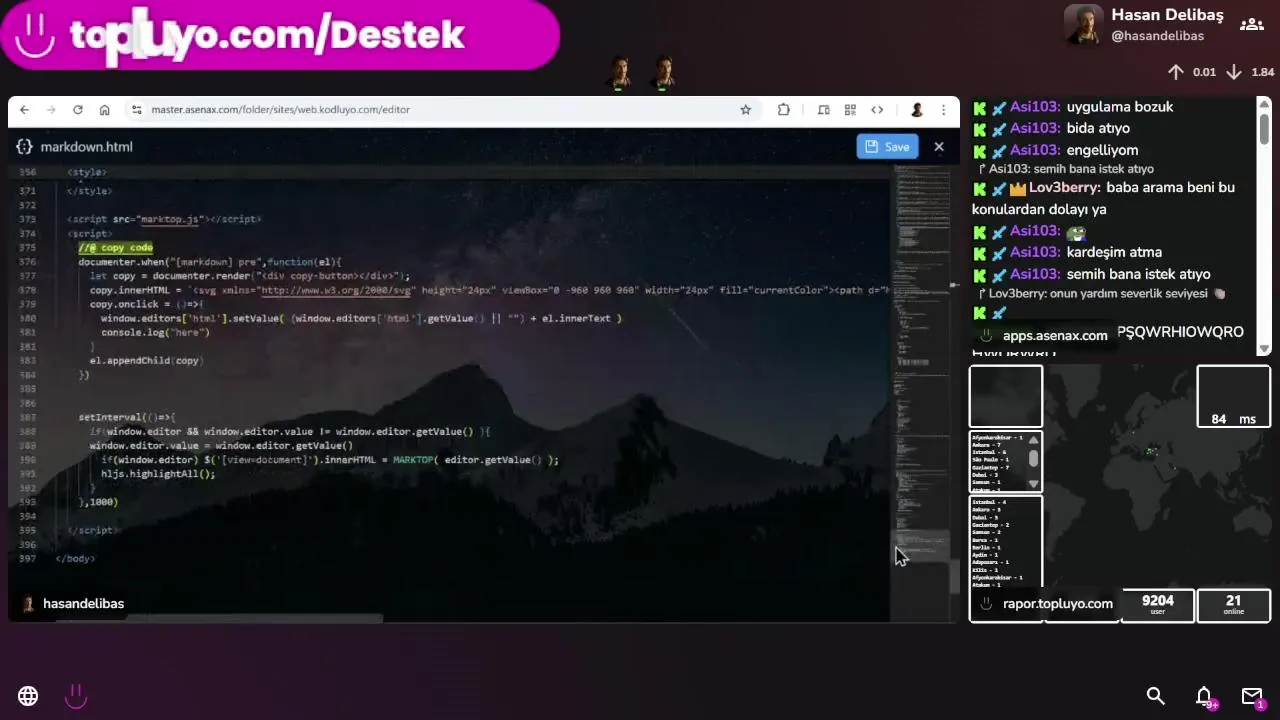This screenshot has width=1280, height=720.
Task: Click the media/device toolbar icon beside extensions
Action: tap(823, 110)
